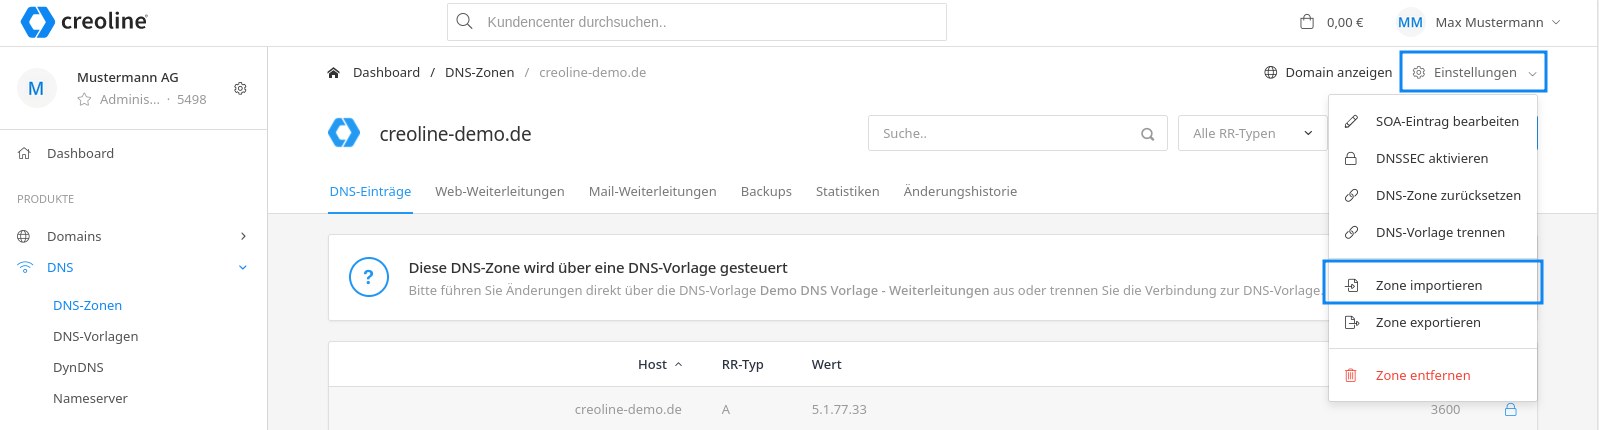Click the Suche input field

pyautogui.click(x=1018, y=133)
